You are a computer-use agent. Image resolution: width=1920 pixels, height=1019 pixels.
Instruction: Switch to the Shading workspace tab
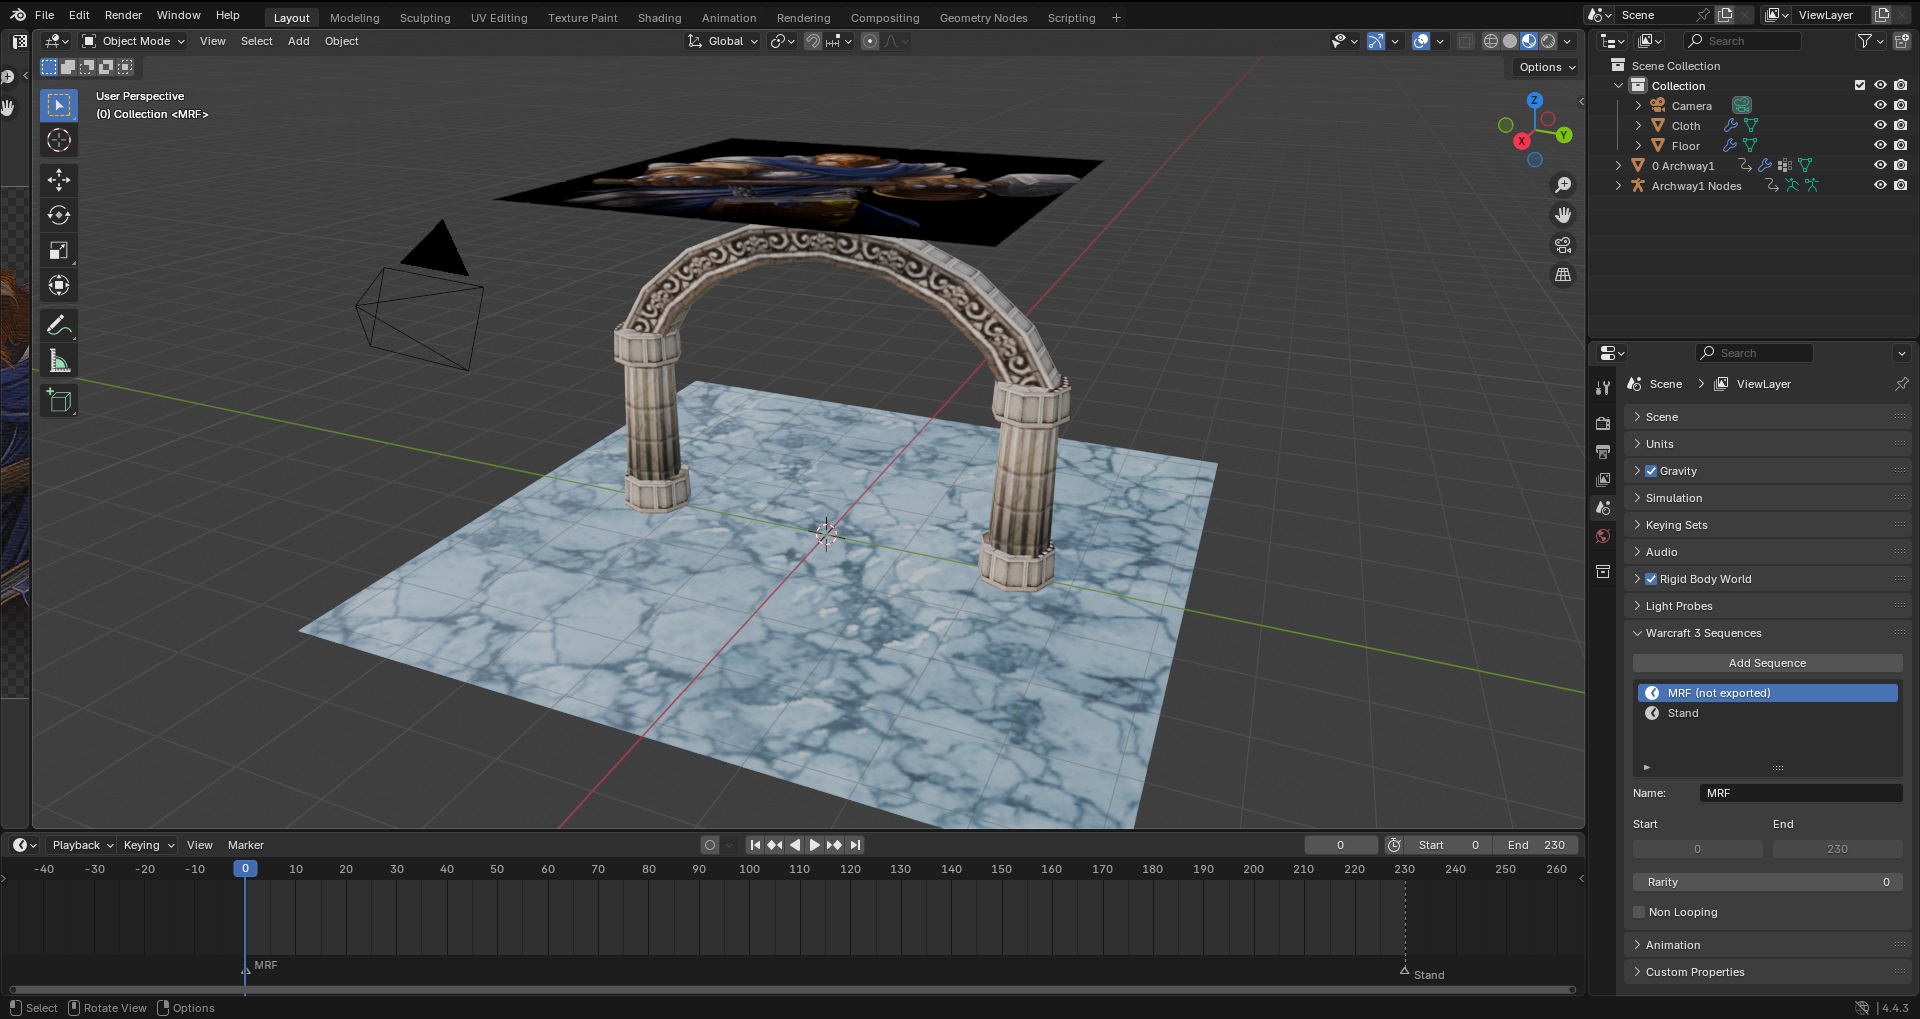pos(659,18)
